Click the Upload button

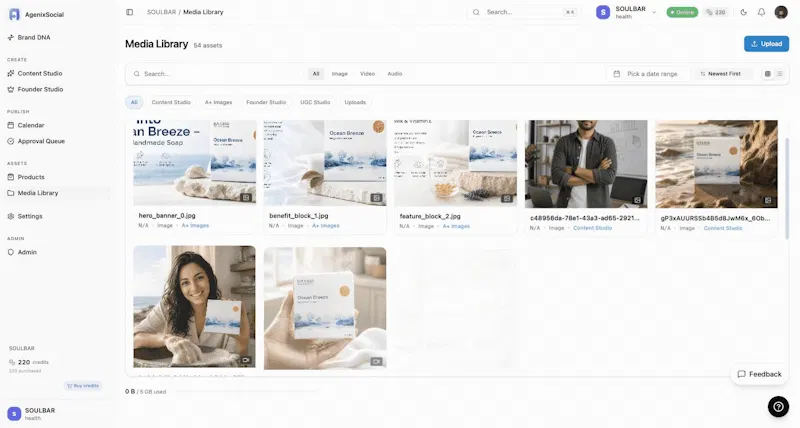click(766, 44)
